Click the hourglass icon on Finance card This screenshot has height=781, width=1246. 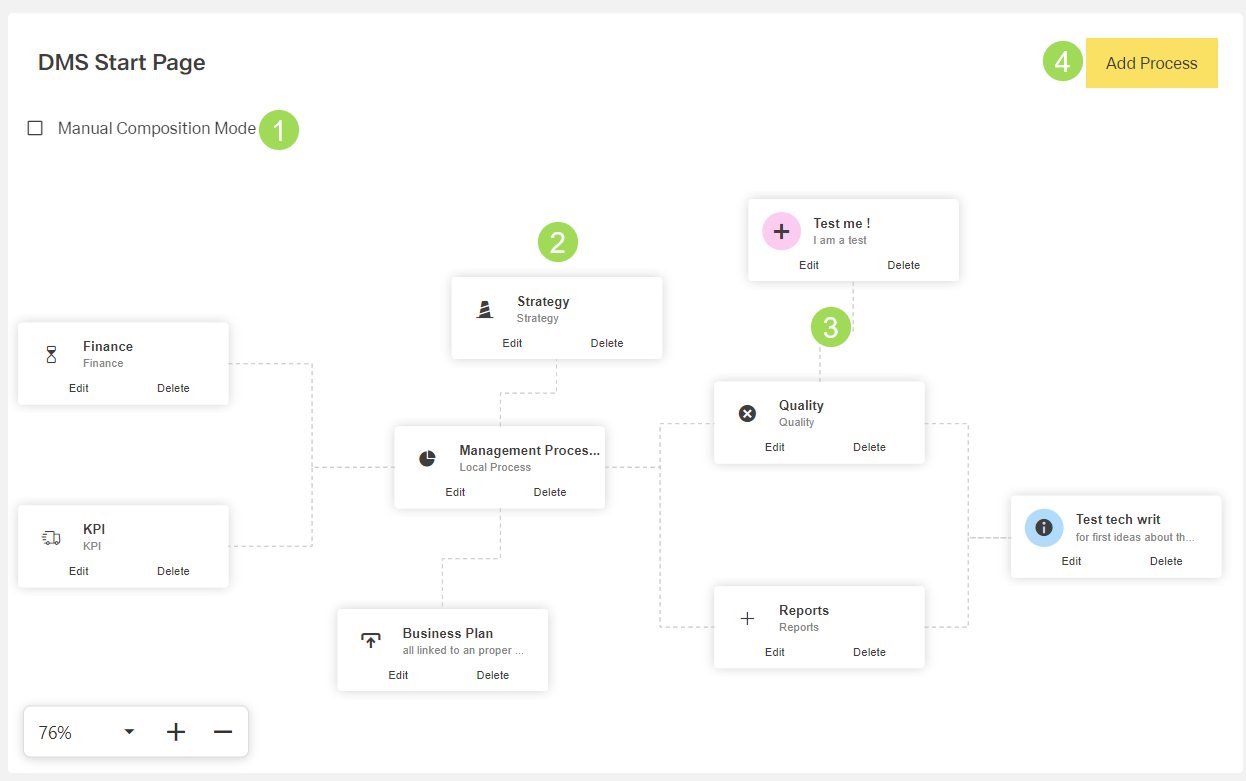pyautogui.click(x=52, y=354)
